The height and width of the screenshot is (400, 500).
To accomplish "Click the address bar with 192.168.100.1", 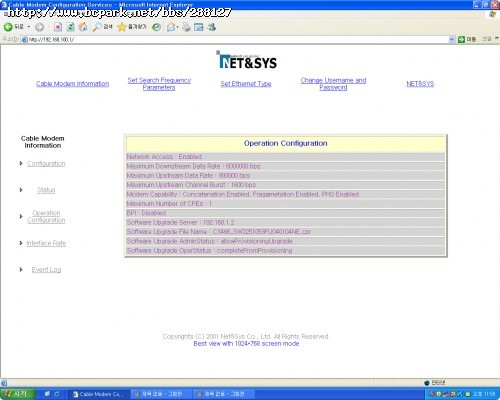I will (x=235, y=39).
